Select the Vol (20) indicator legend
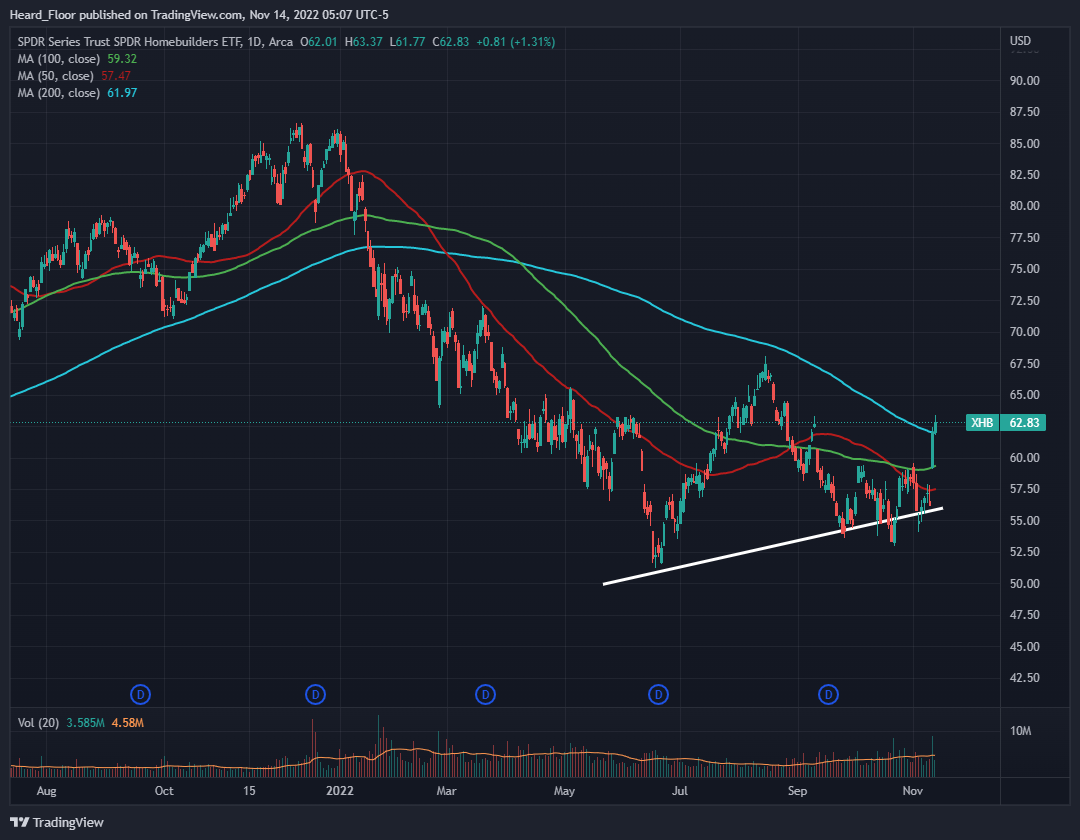Viewport: 1080px width, 840px height. [38, 723]
